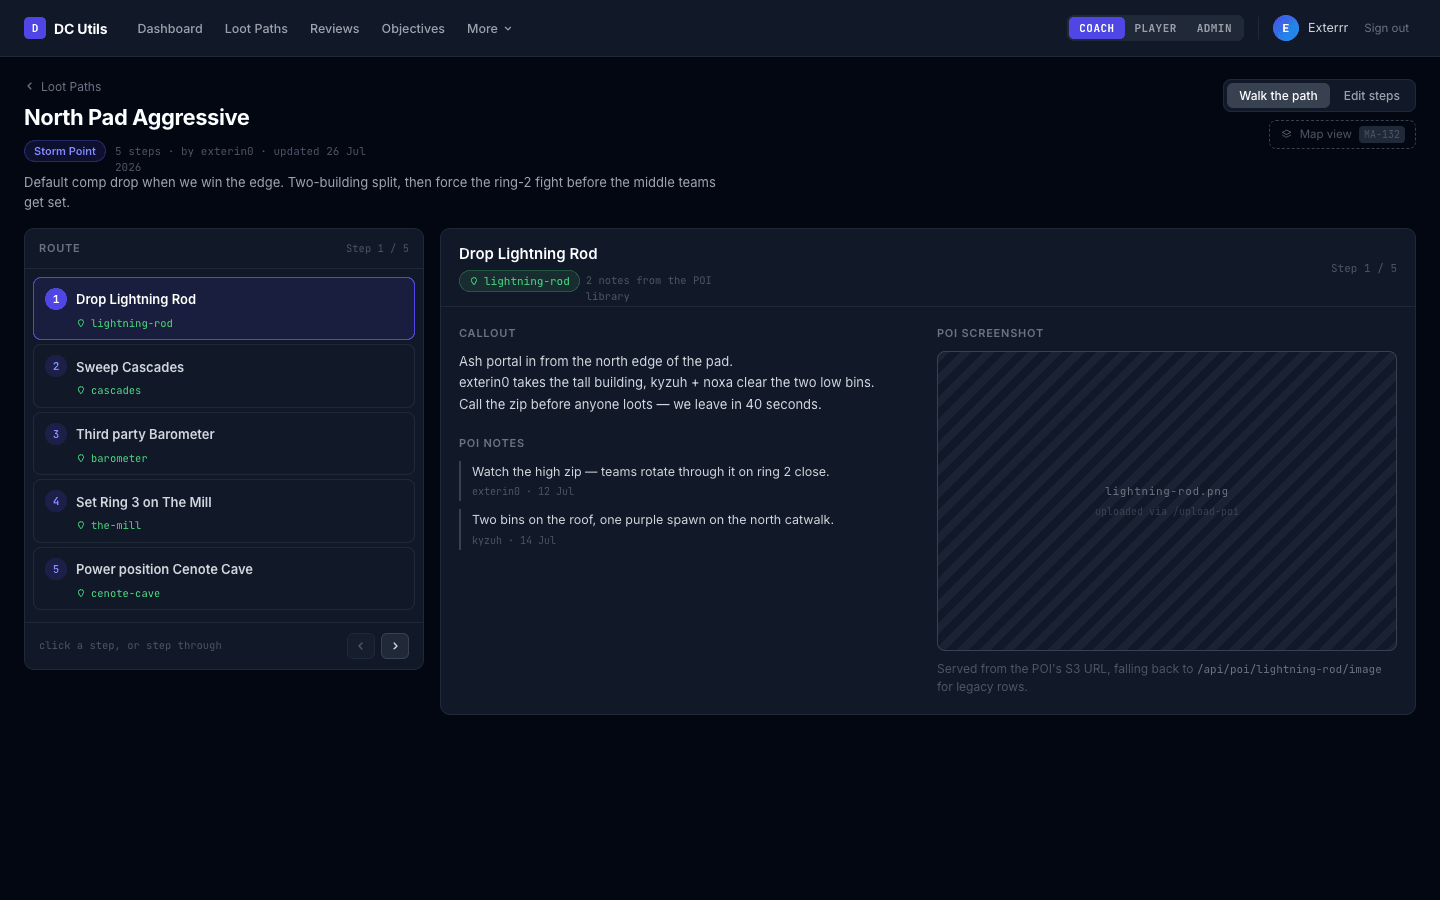Click the user avatar E icon
The height and width of the screenshot is (900, 1440).
coord(1286,28)
